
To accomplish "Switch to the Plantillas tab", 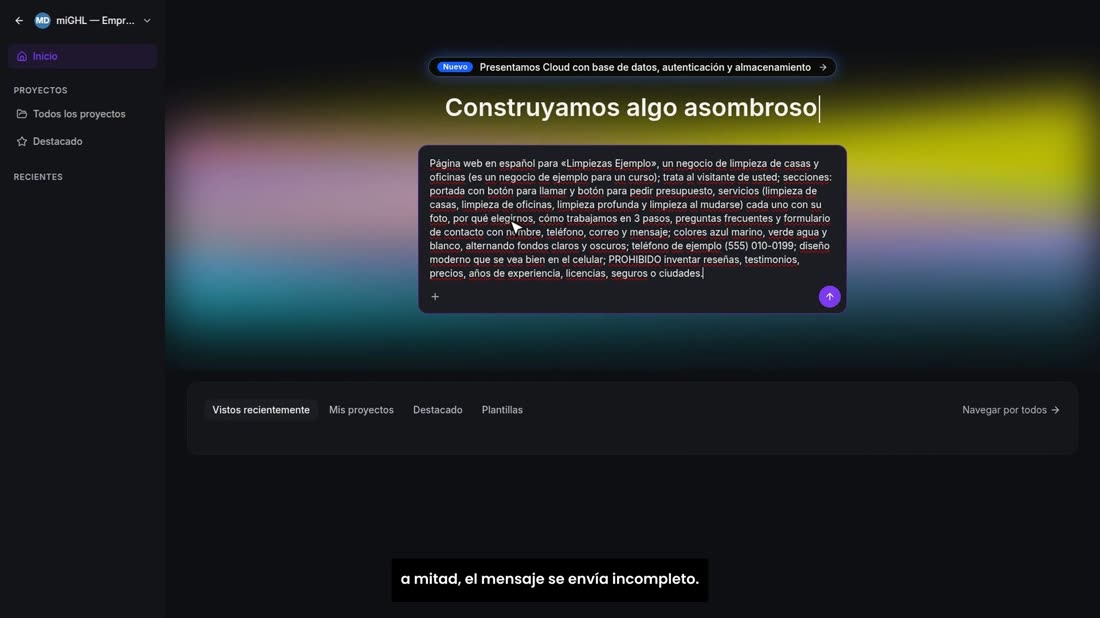I will (x=502, y=410).
